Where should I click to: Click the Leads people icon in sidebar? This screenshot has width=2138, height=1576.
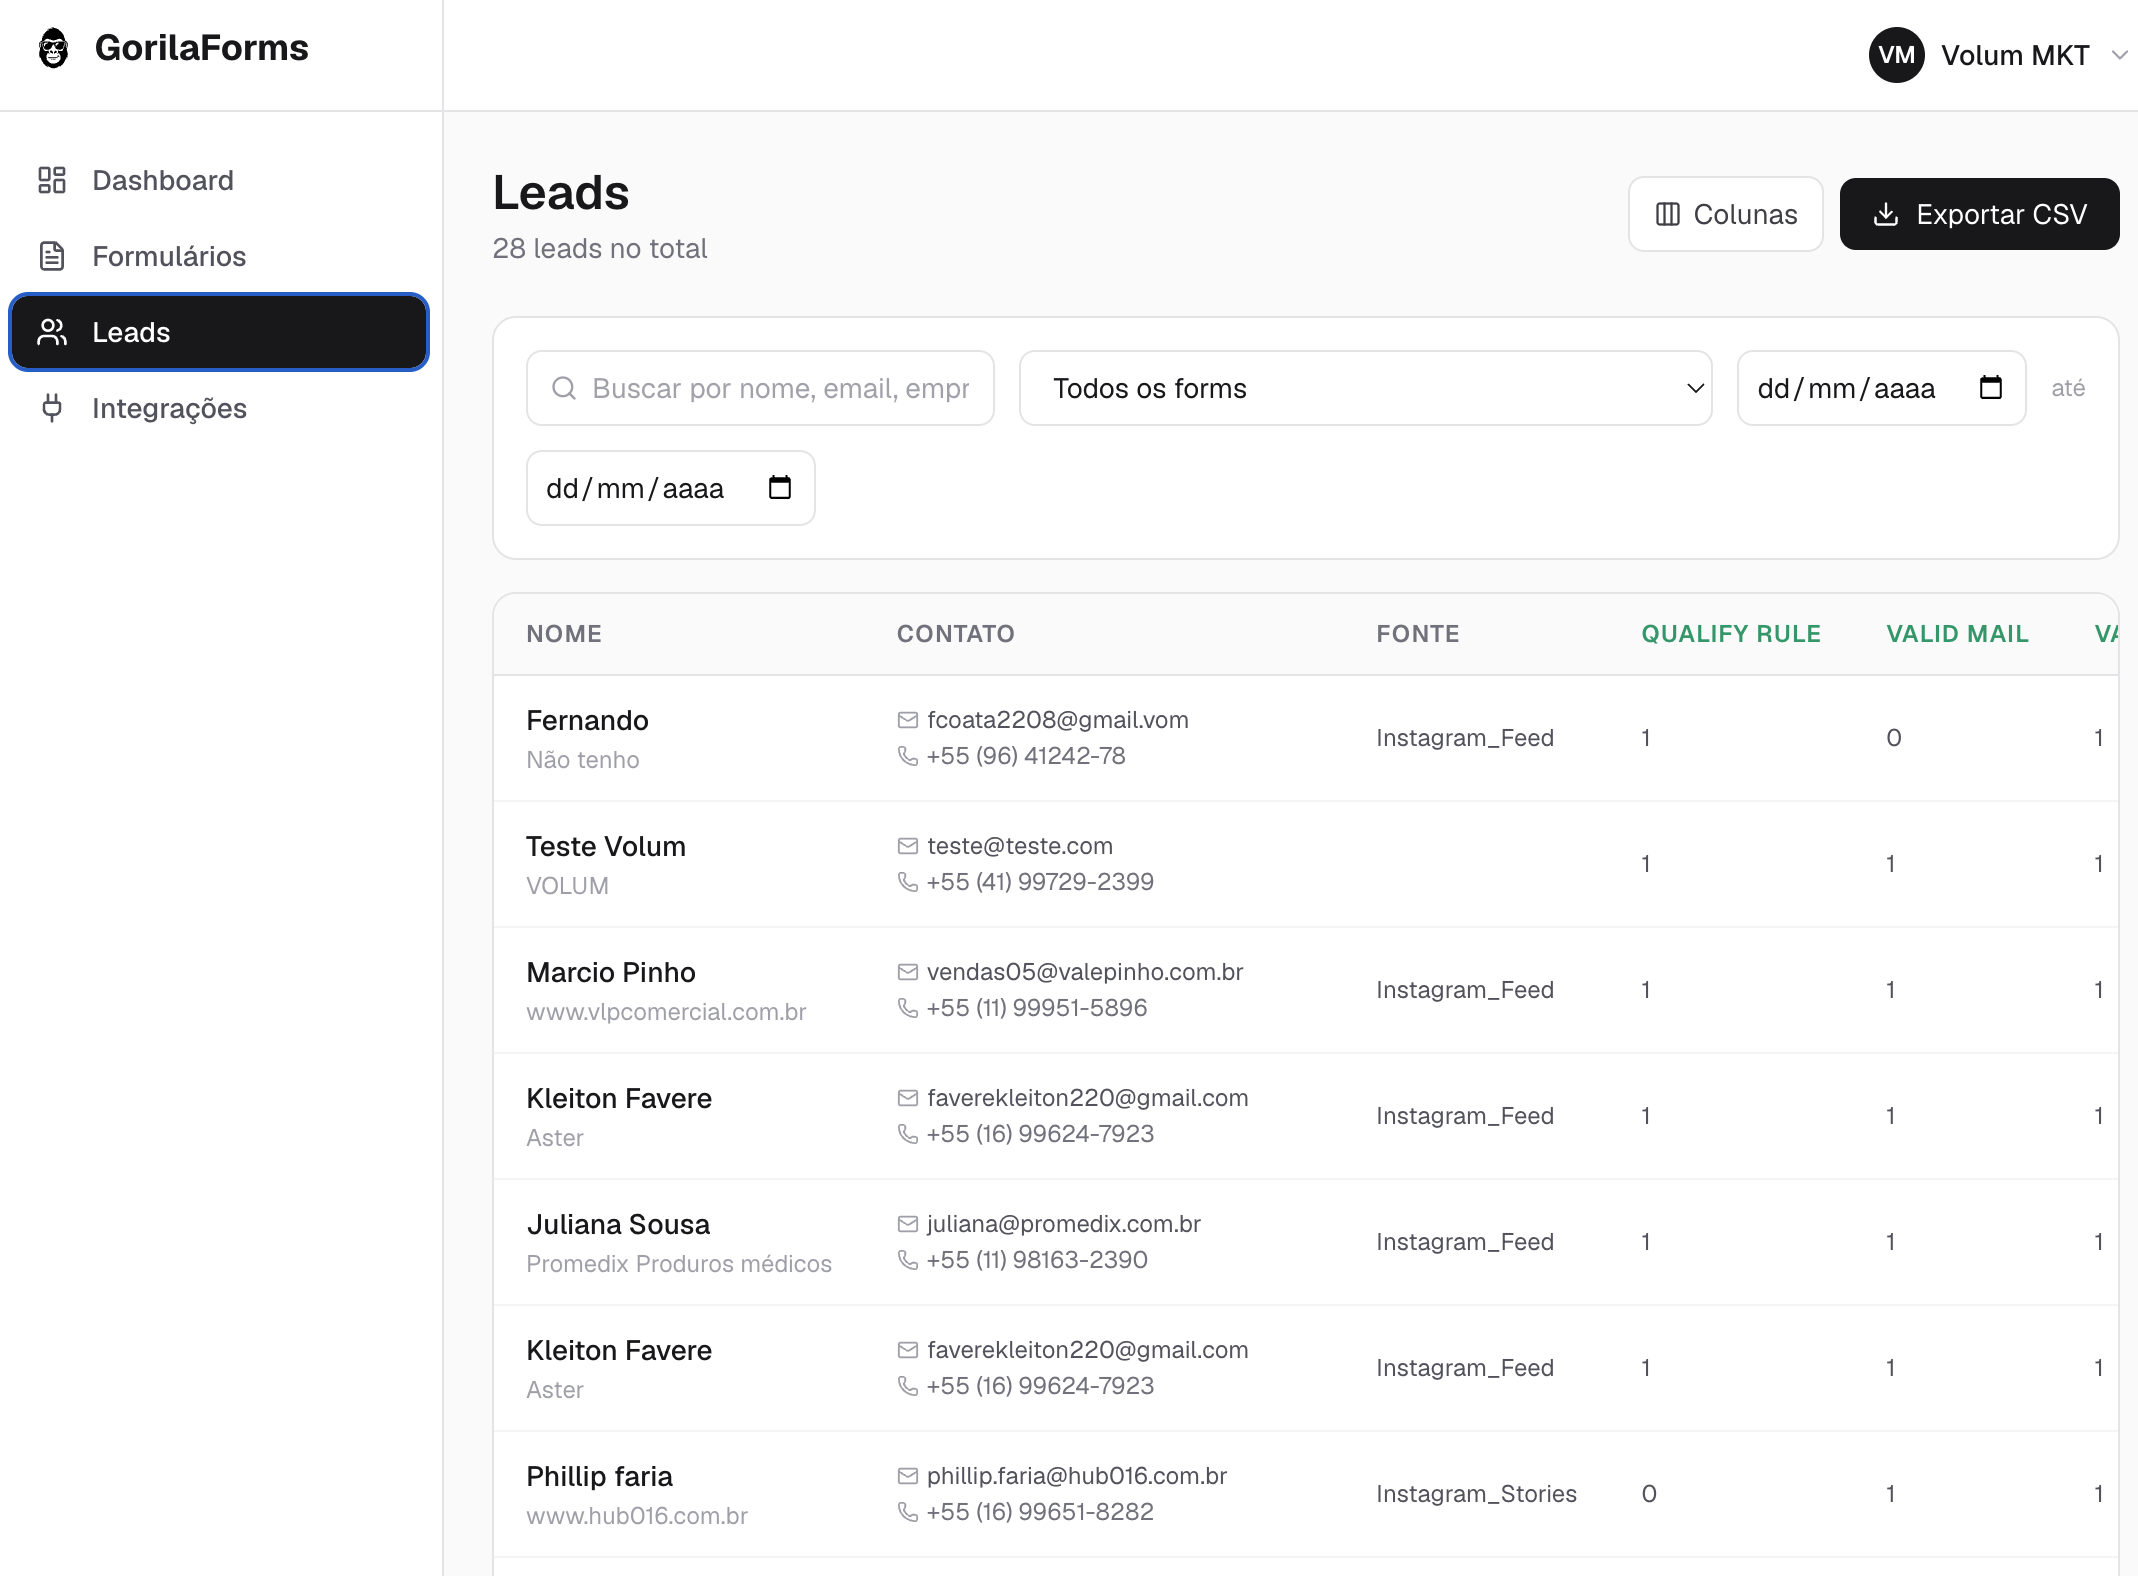52,332
